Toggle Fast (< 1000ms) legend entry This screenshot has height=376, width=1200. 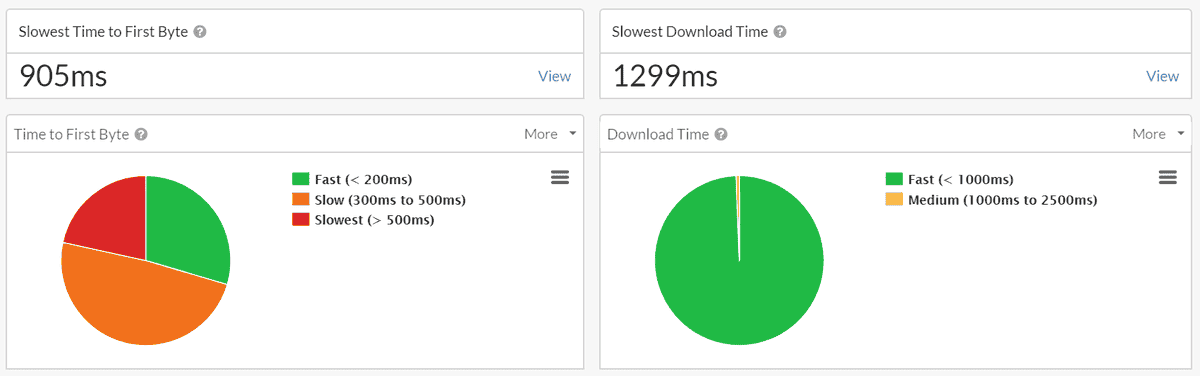950,179
